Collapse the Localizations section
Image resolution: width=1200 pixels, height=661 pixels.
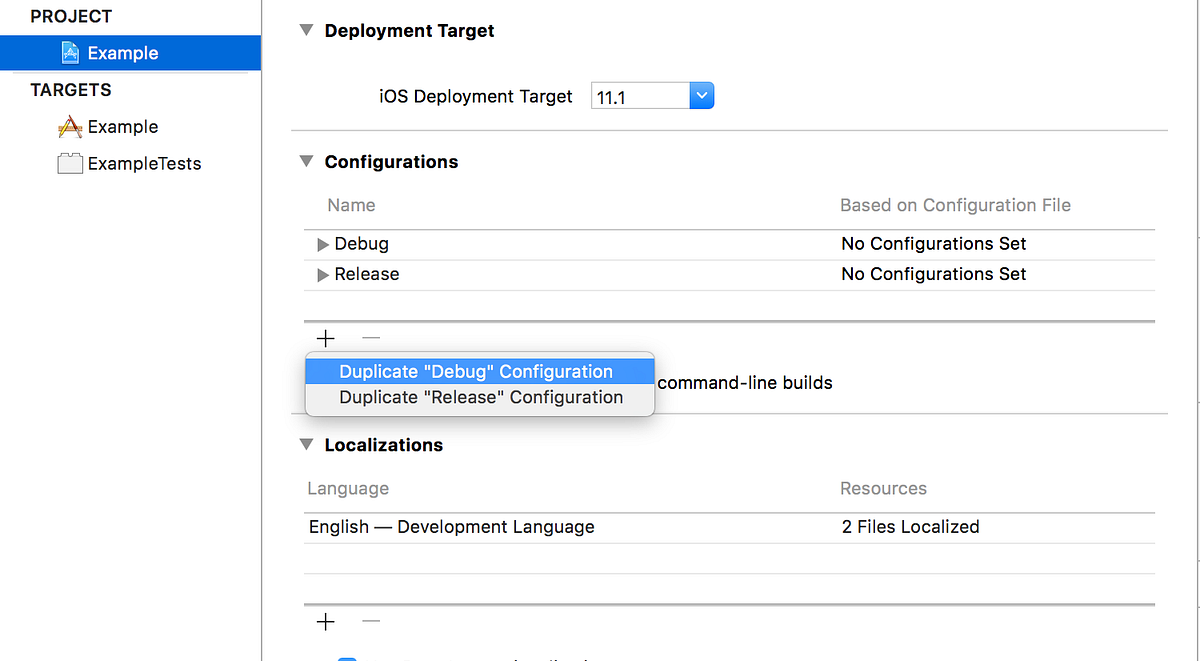(306, 444)
